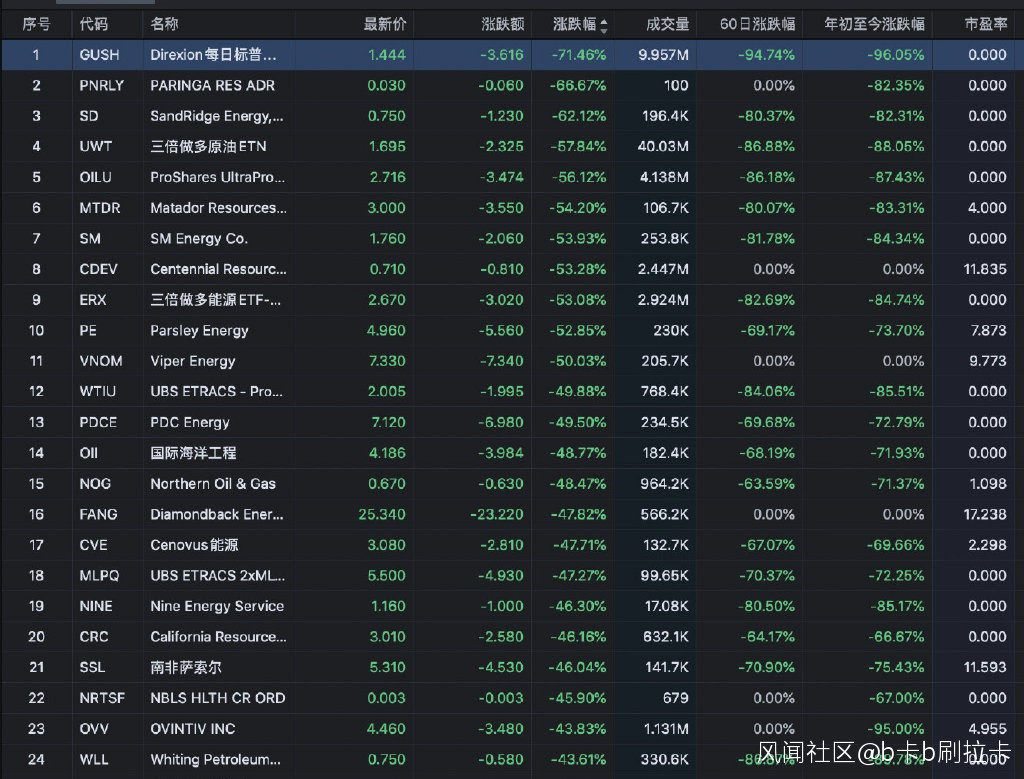Click the PDCE ticker code
The height and width of the screenshot is (779, 1024).
point(98,422)
